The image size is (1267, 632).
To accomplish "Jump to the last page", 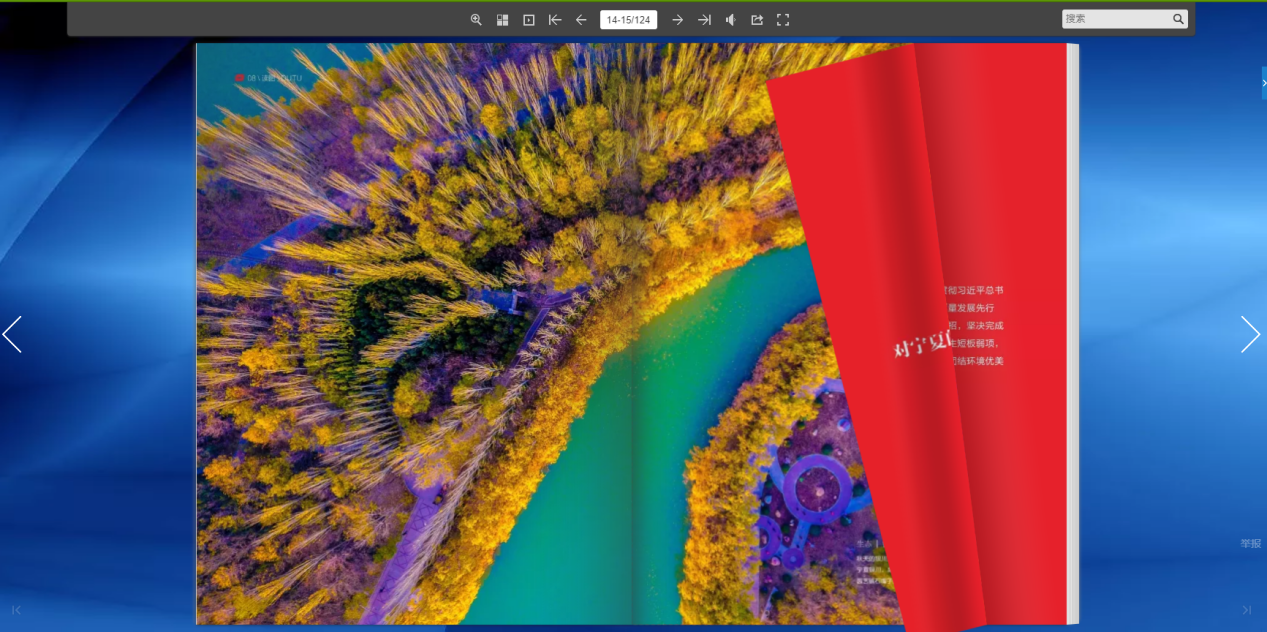I will coord(705,20).
